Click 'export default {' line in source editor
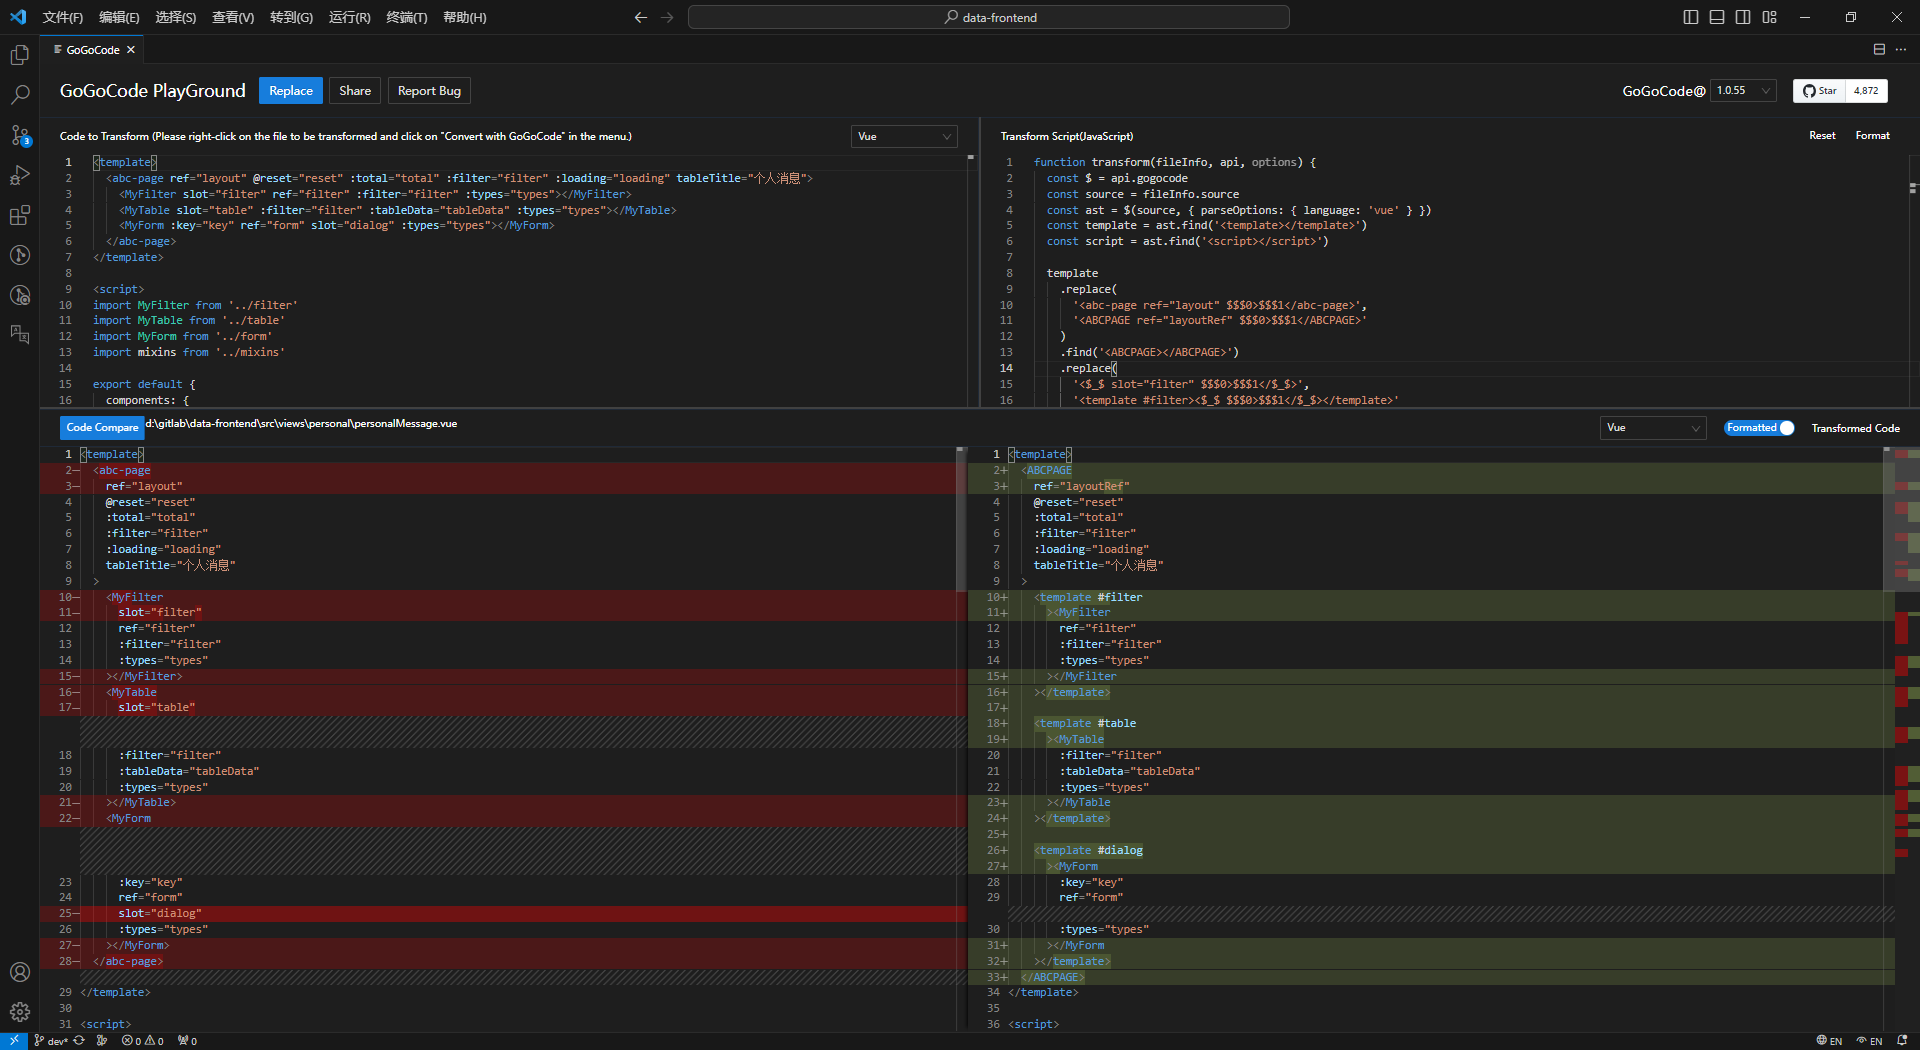Image resolution: width=1920 pixels, height=1050 pixels. (x=144, y=384)
